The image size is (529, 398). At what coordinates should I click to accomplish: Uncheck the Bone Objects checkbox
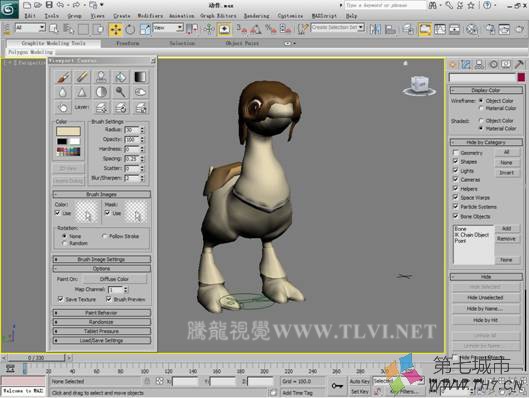(455, 216)
